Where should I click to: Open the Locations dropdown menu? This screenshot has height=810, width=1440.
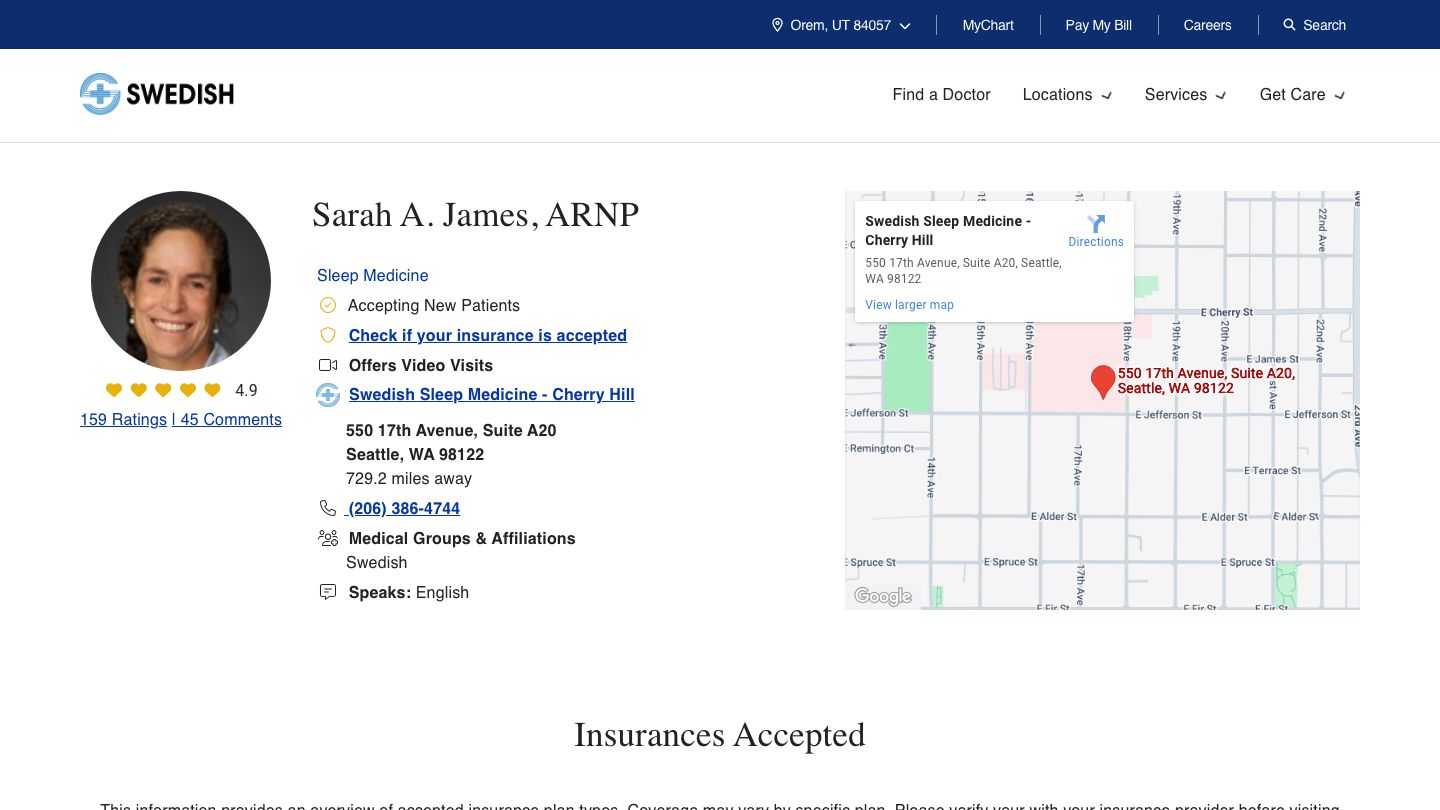pos(1067,95)
